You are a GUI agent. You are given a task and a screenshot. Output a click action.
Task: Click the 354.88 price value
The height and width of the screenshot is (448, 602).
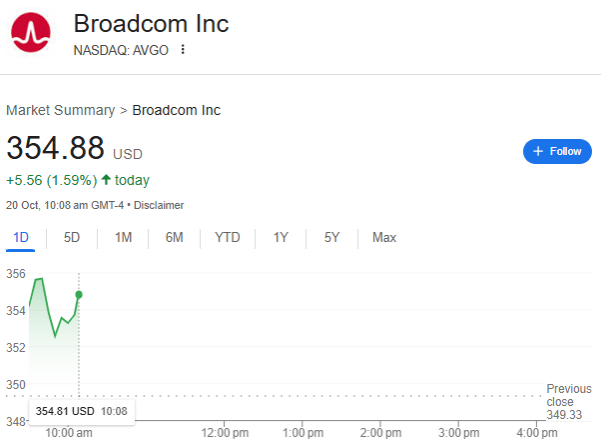click(55, 148)
